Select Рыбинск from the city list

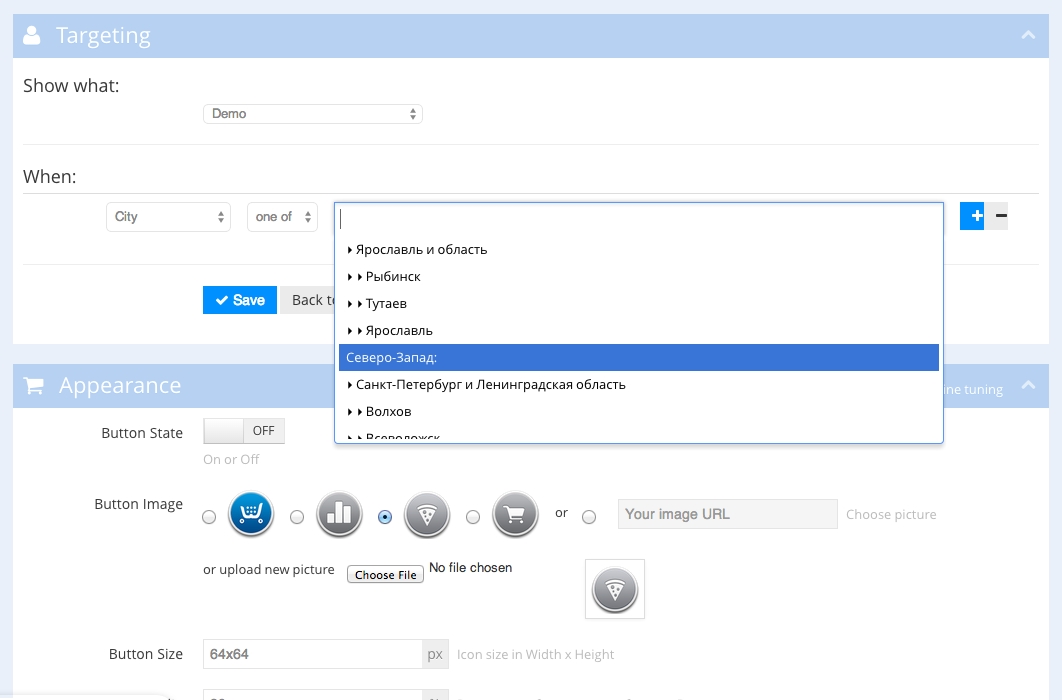tap(393, 277)
